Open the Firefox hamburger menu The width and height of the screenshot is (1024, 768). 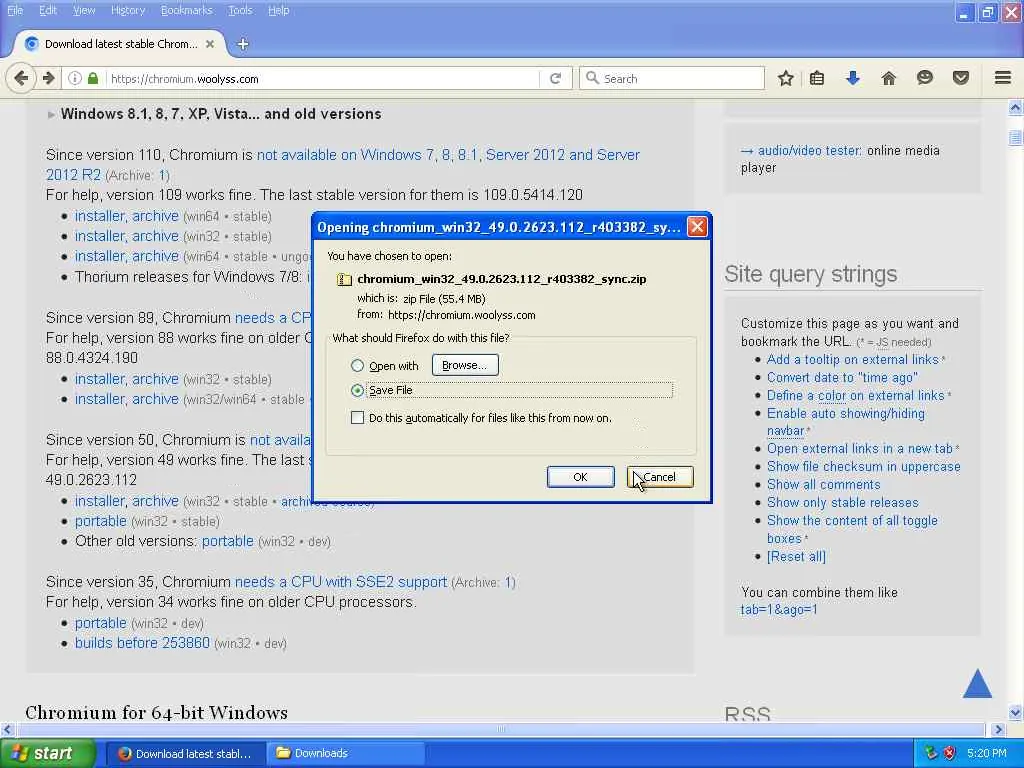(1003, 78)
